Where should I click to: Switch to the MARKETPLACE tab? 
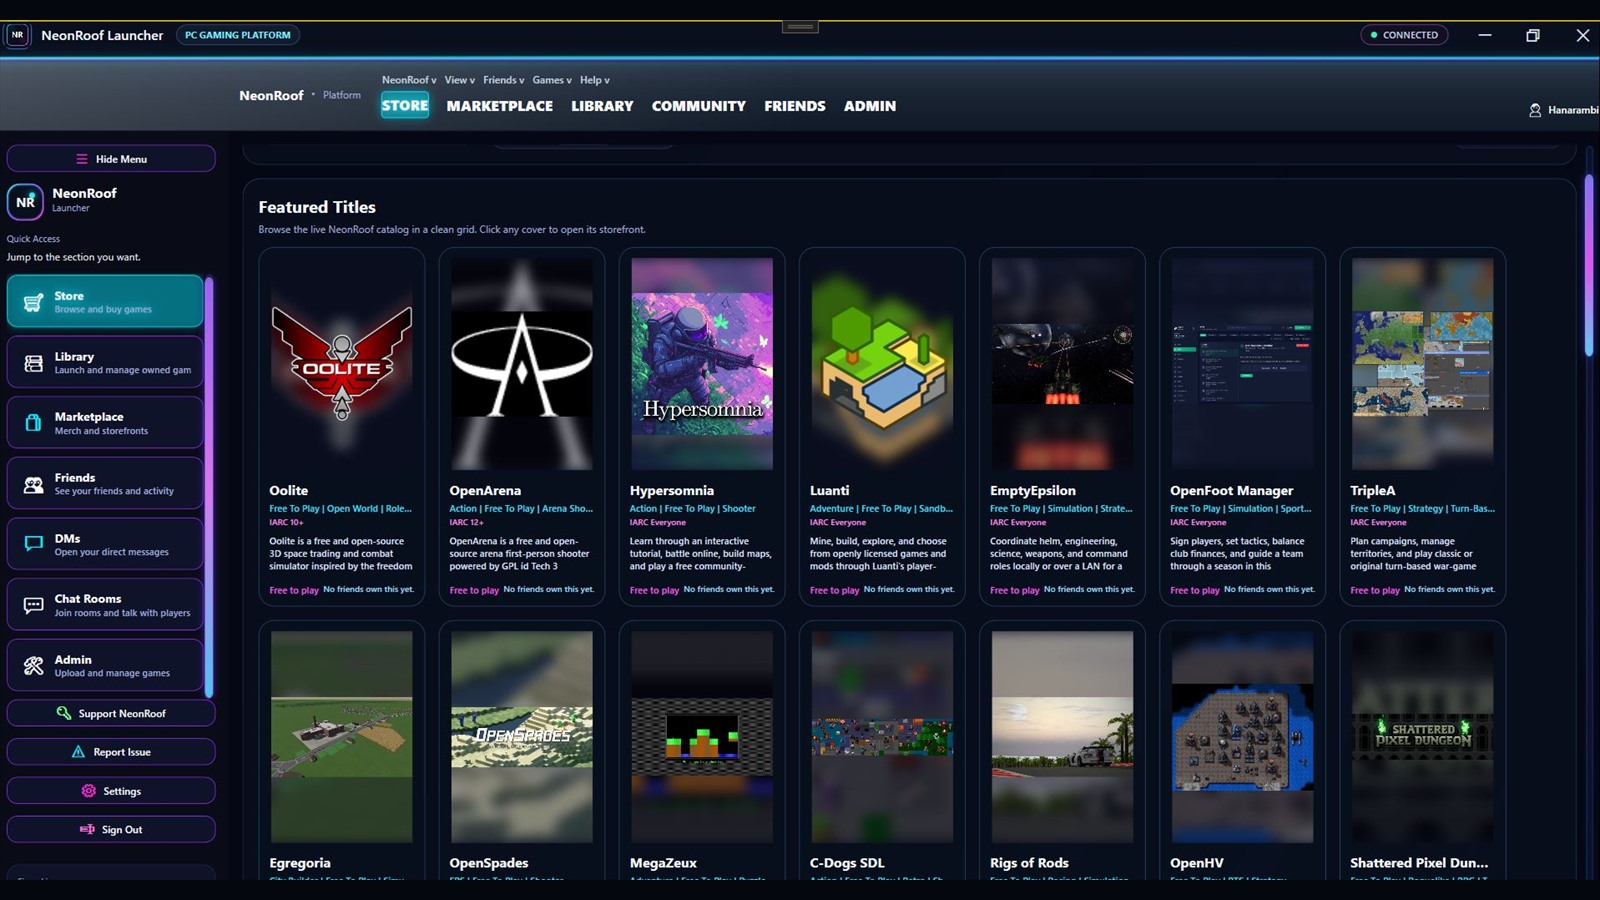(x=500, y=106)
